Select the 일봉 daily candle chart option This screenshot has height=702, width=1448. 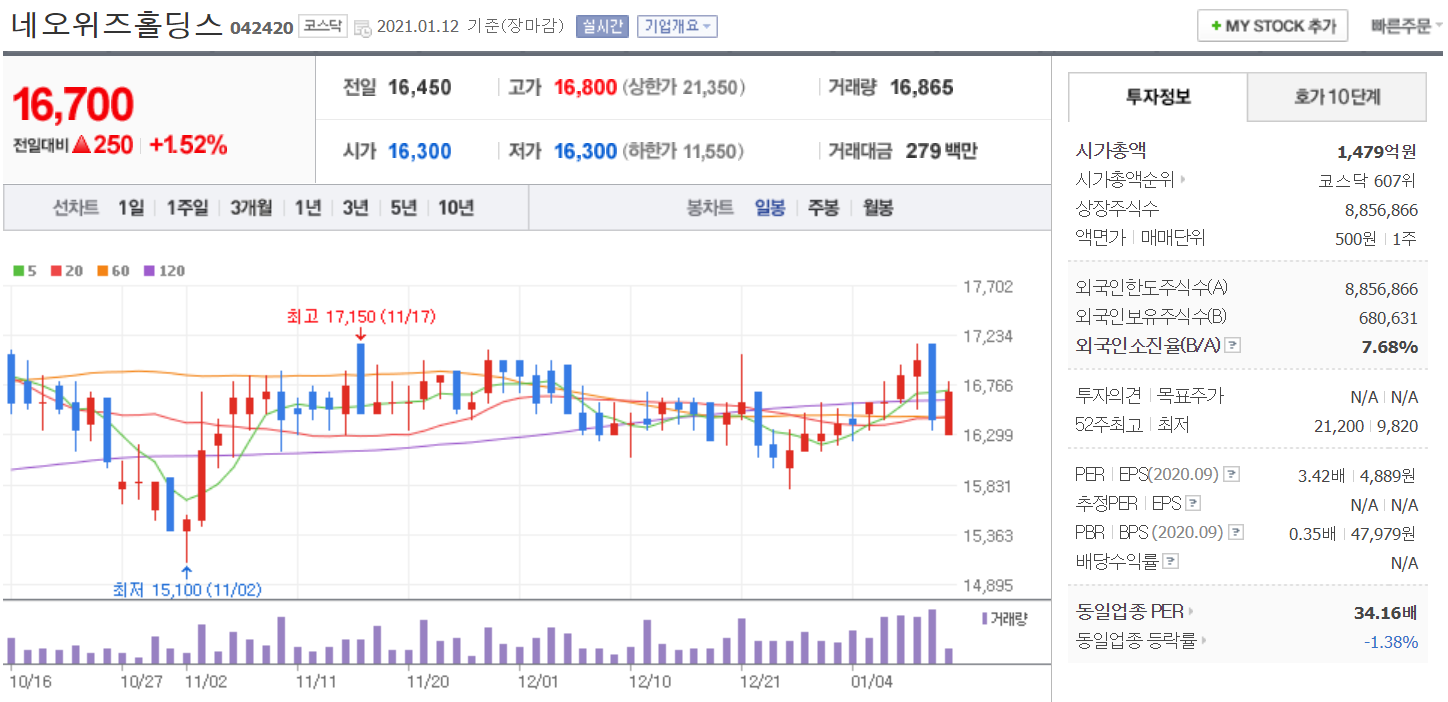coord(770,208)
